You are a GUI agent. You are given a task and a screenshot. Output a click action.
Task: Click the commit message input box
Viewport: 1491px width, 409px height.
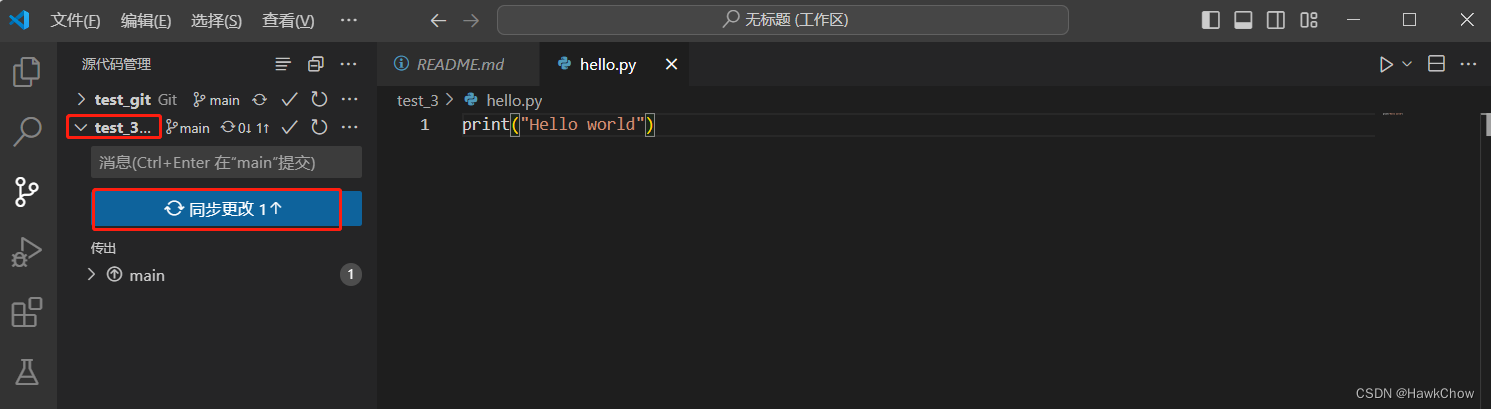point(226,162)
